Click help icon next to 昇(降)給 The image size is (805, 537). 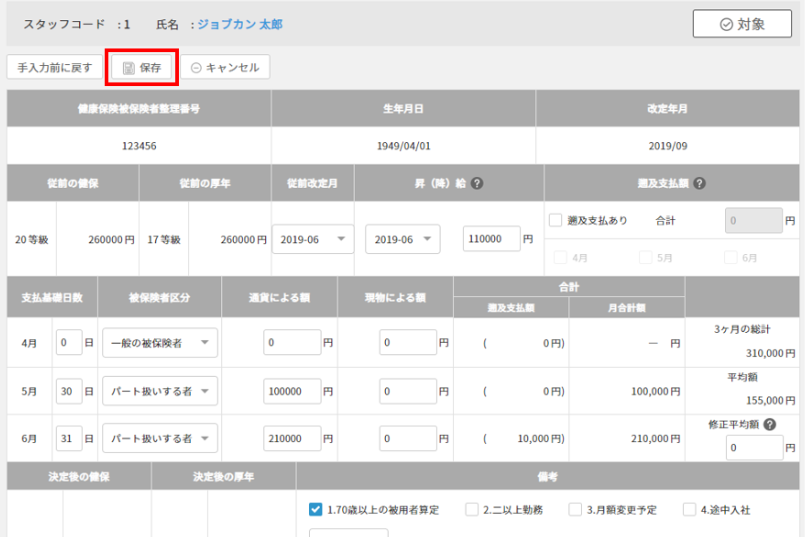[x=477, y=183]
